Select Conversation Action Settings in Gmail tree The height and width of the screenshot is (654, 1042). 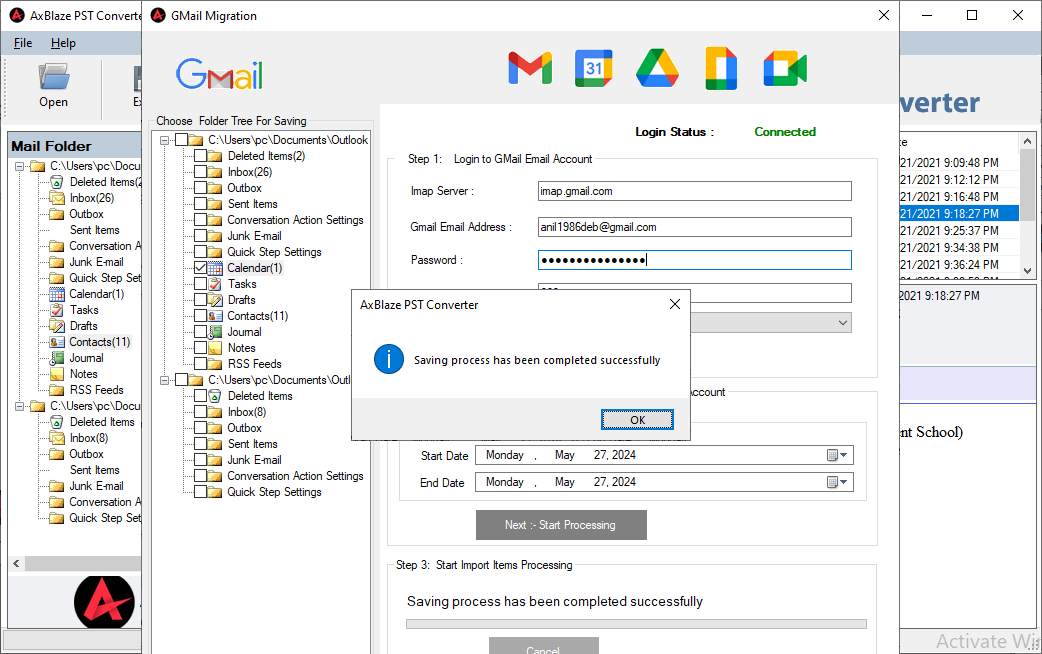[295, 220]
